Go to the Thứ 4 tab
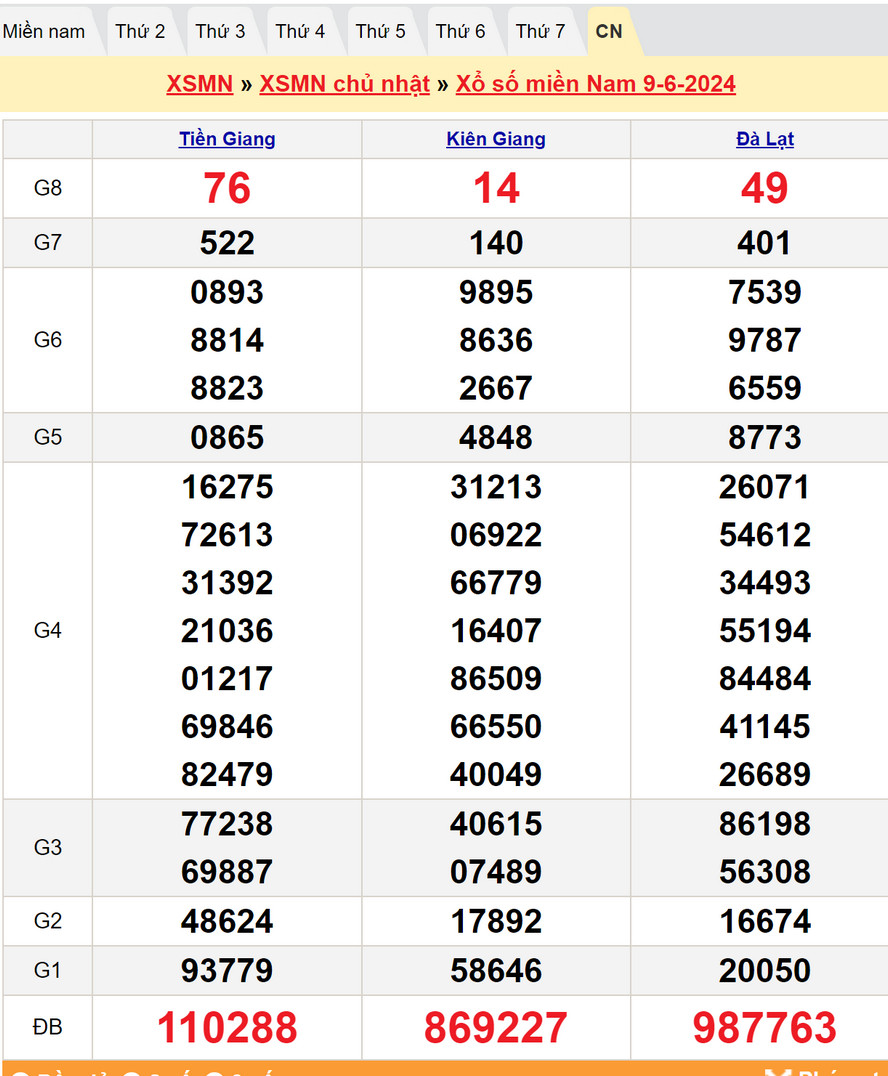Screen dimensions: 888x1076 300,31
